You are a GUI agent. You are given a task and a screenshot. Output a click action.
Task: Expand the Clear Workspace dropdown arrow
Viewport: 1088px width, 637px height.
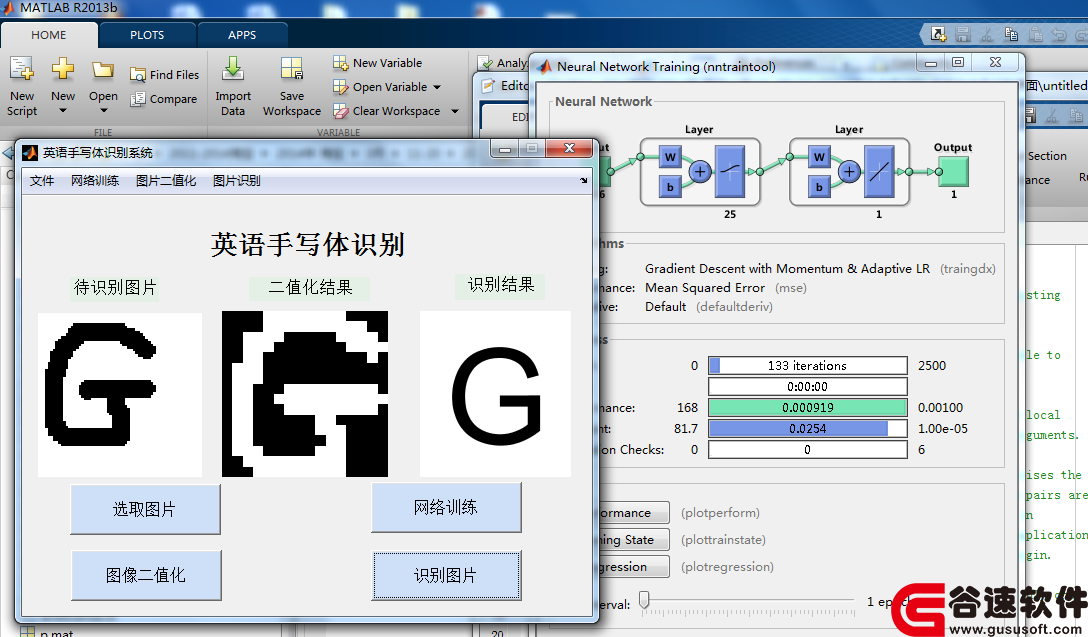click(455, 111)
